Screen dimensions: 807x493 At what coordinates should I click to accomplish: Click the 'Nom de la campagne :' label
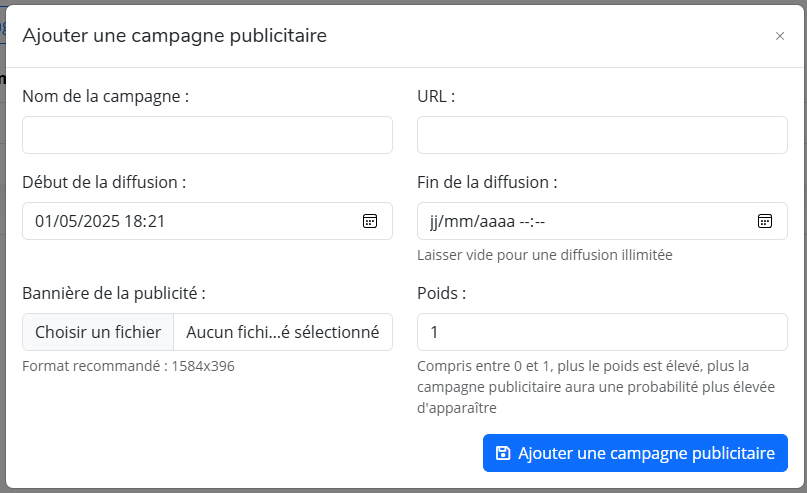coord(105,97)
